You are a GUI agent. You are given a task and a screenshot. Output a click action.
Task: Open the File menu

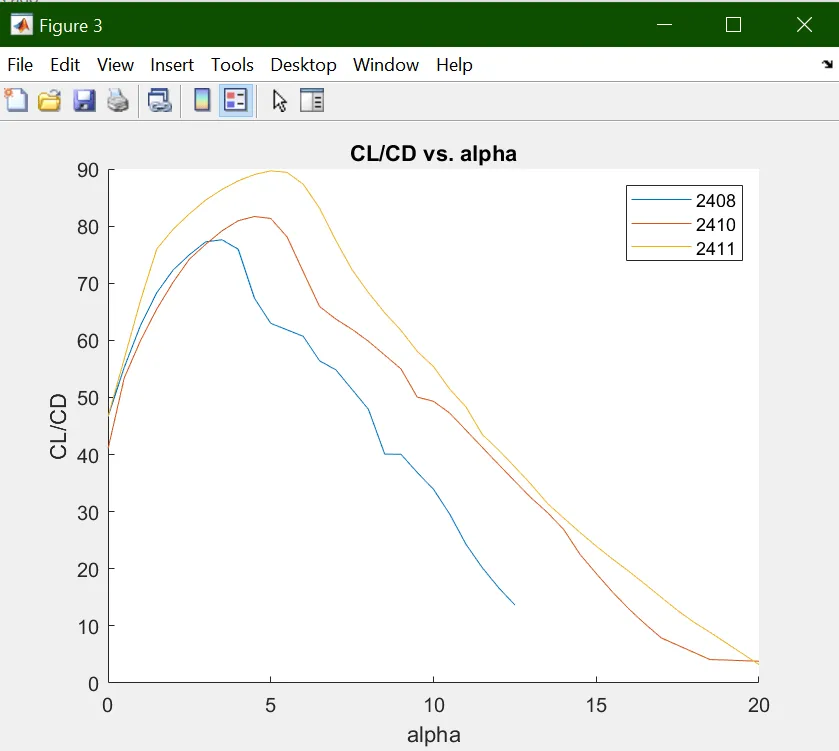[x=20, y=65]
